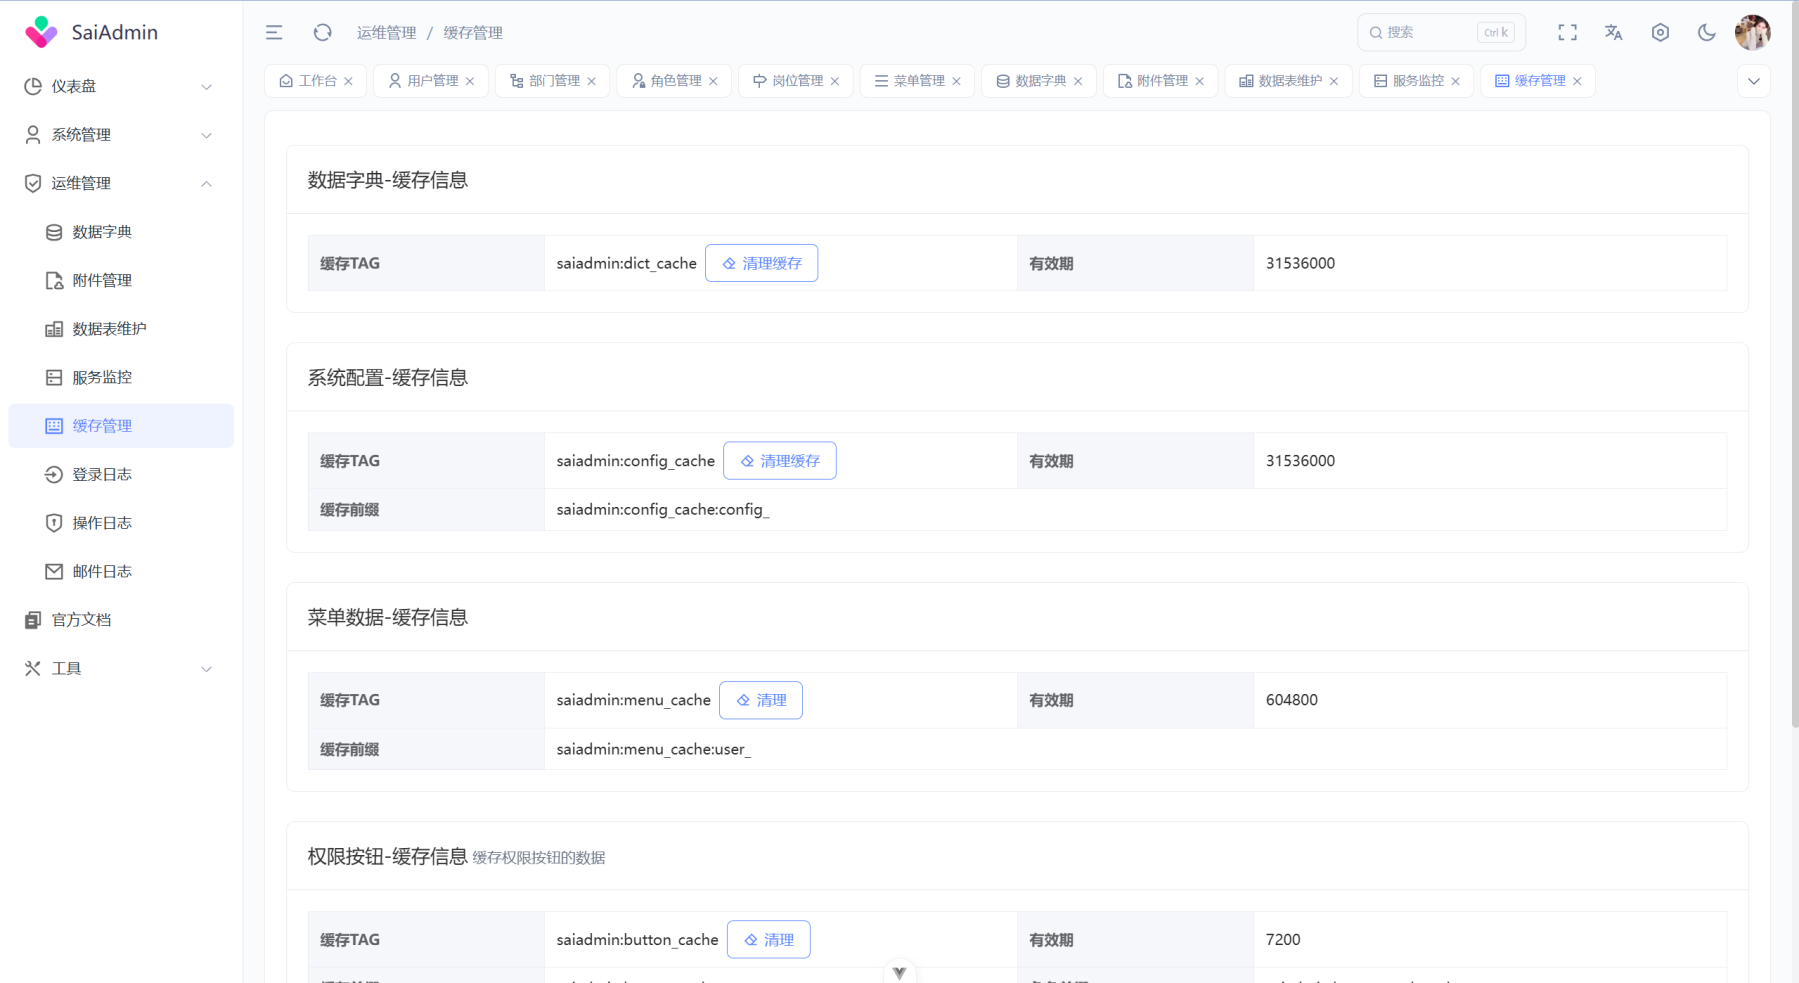The height and width of the screenshot is (983, 1799).
Task: Clear the dict_cache with 清理缓存 button
Action: click(x=761, y=264)
